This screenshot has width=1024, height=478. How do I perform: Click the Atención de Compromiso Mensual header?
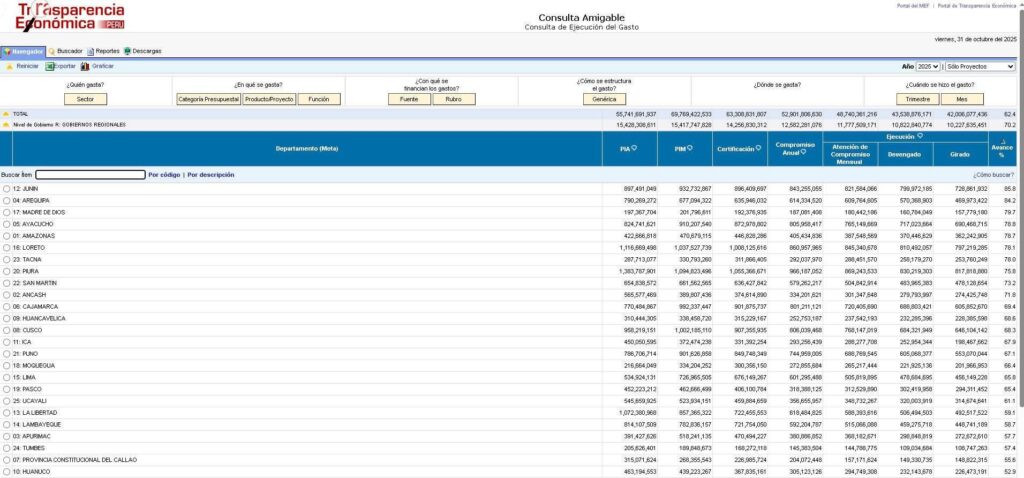tap(850, 155)
